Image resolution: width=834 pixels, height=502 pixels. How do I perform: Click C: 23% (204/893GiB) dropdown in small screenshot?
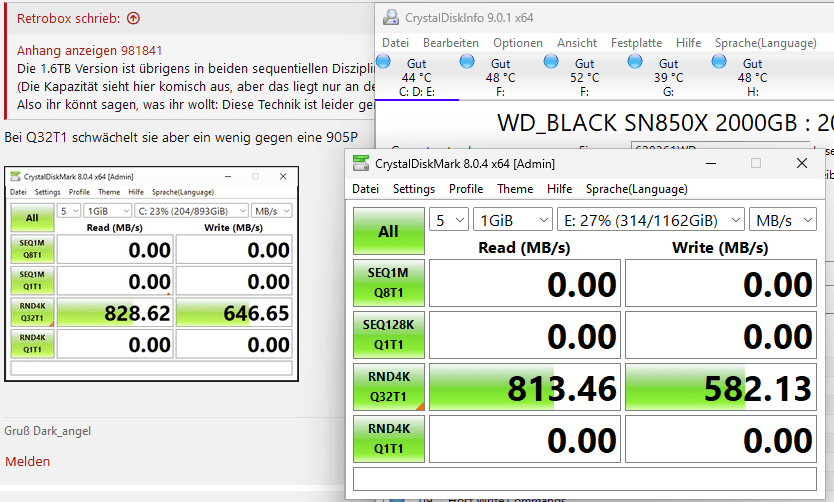click(191, 211)
